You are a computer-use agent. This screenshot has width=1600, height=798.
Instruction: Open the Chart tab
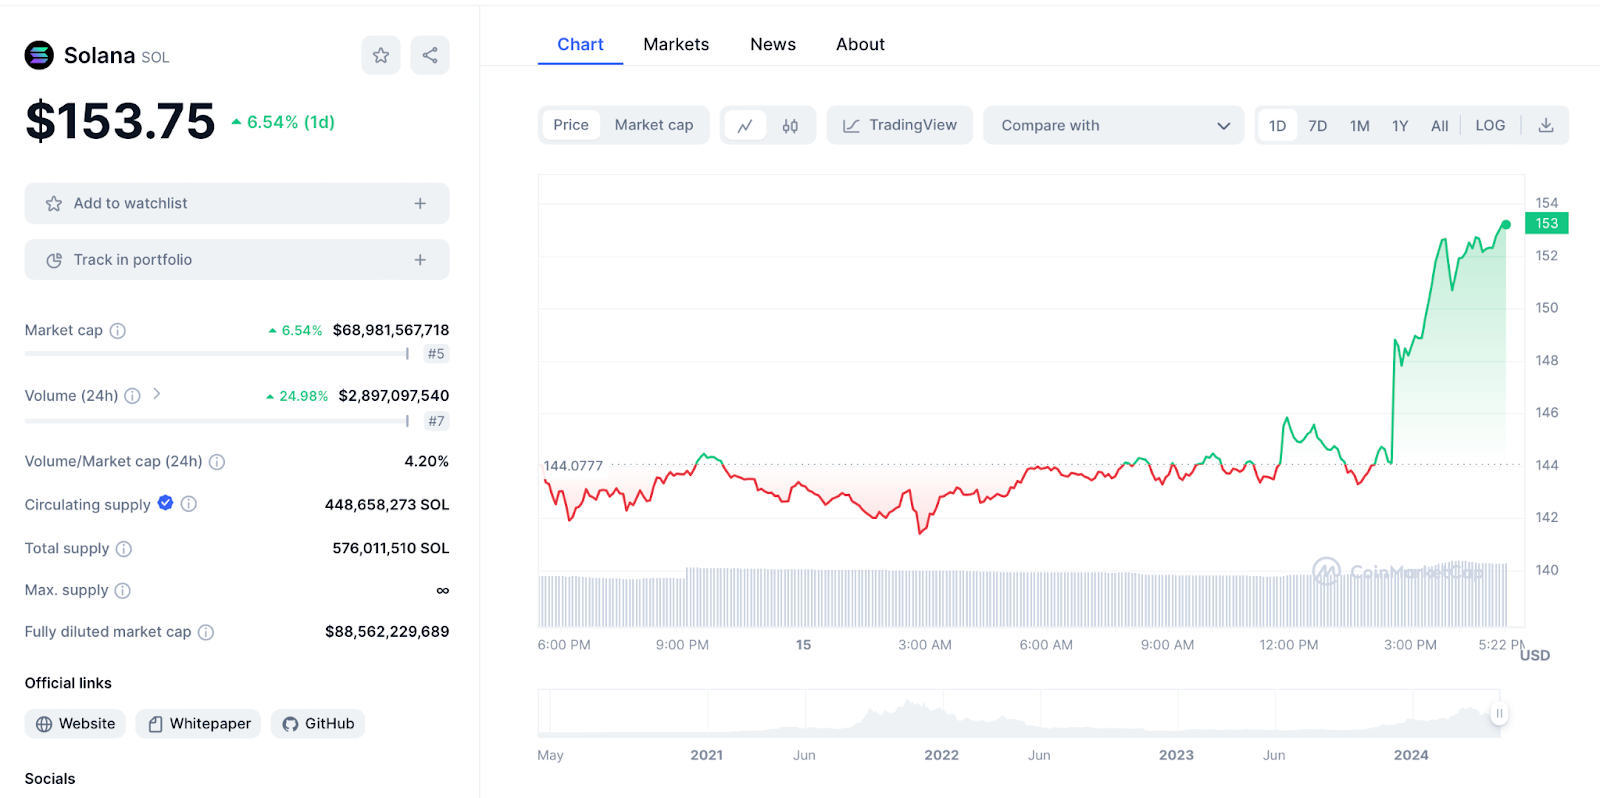tap(580, 44)
